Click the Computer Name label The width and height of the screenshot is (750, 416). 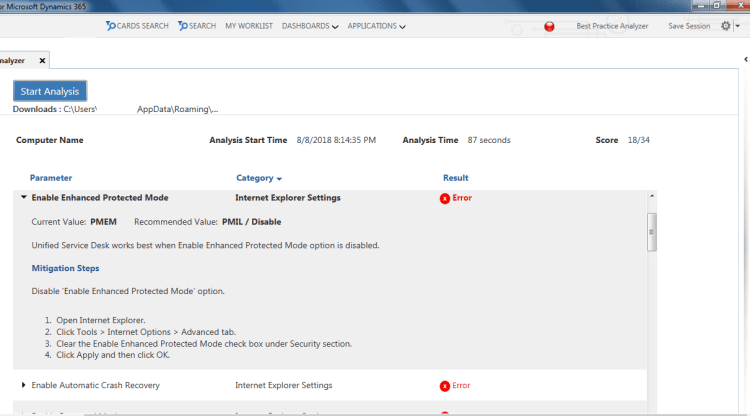50,140
